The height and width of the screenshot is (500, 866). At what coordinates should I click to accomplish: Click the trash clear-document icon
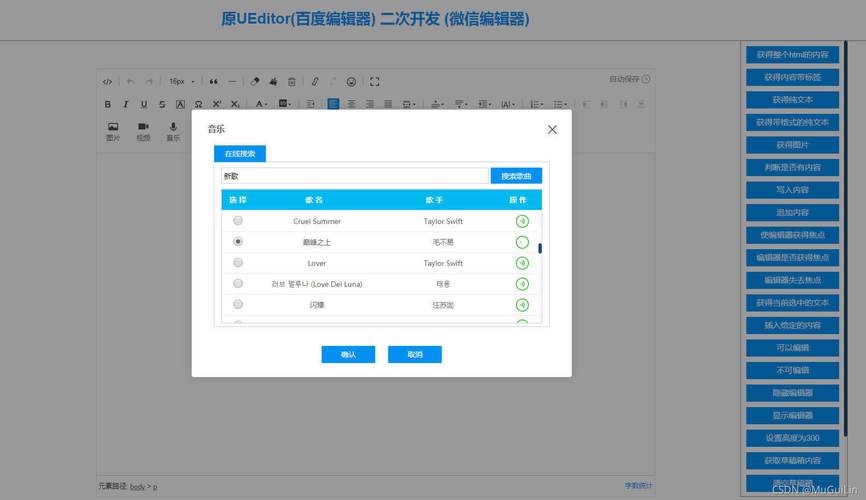(292, 82)
